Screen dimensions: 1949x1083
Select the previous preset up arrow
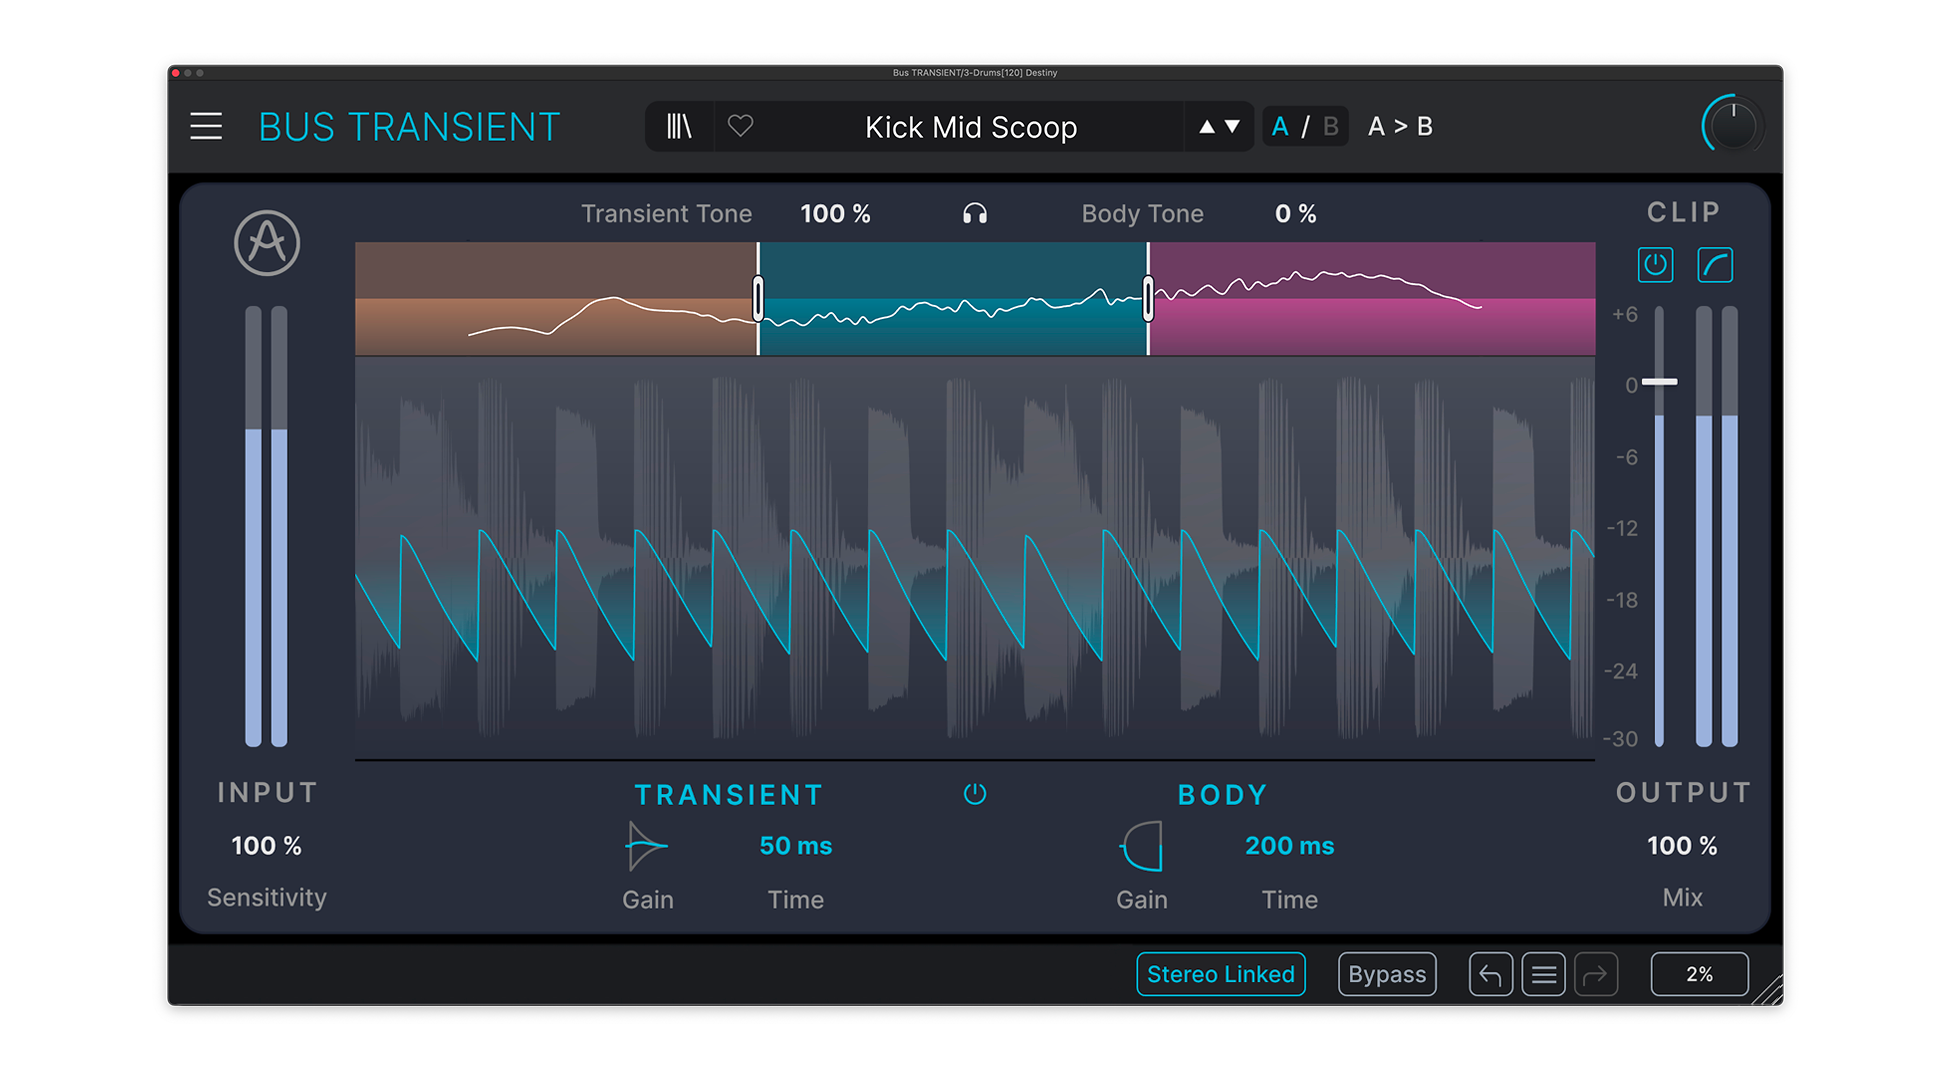[x=1207, y=127]
